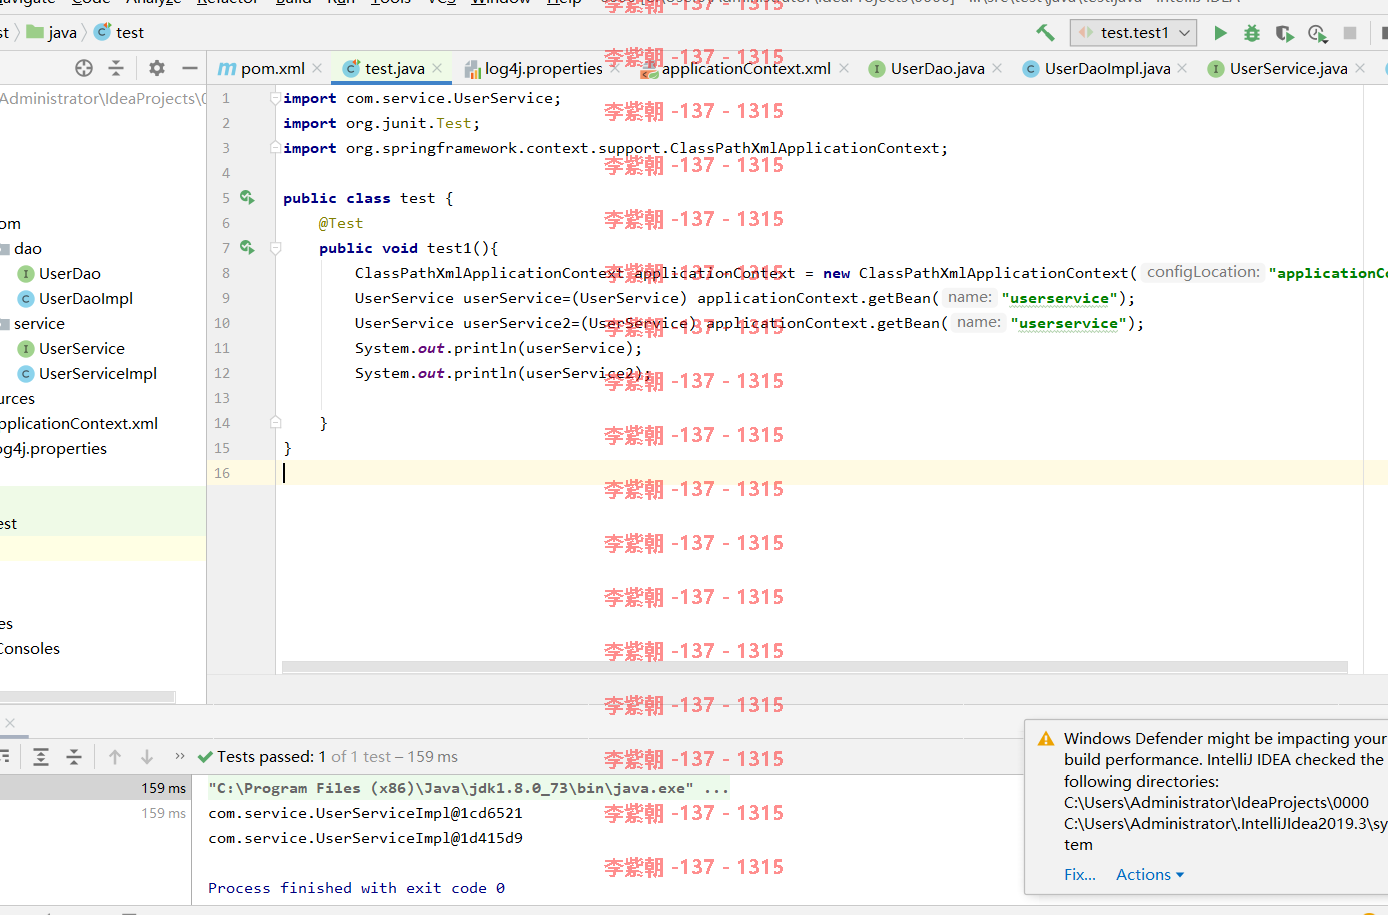Select the selected 159 ms test result row
Viewport: 1388px width, 915px height.
click(95, 788)
